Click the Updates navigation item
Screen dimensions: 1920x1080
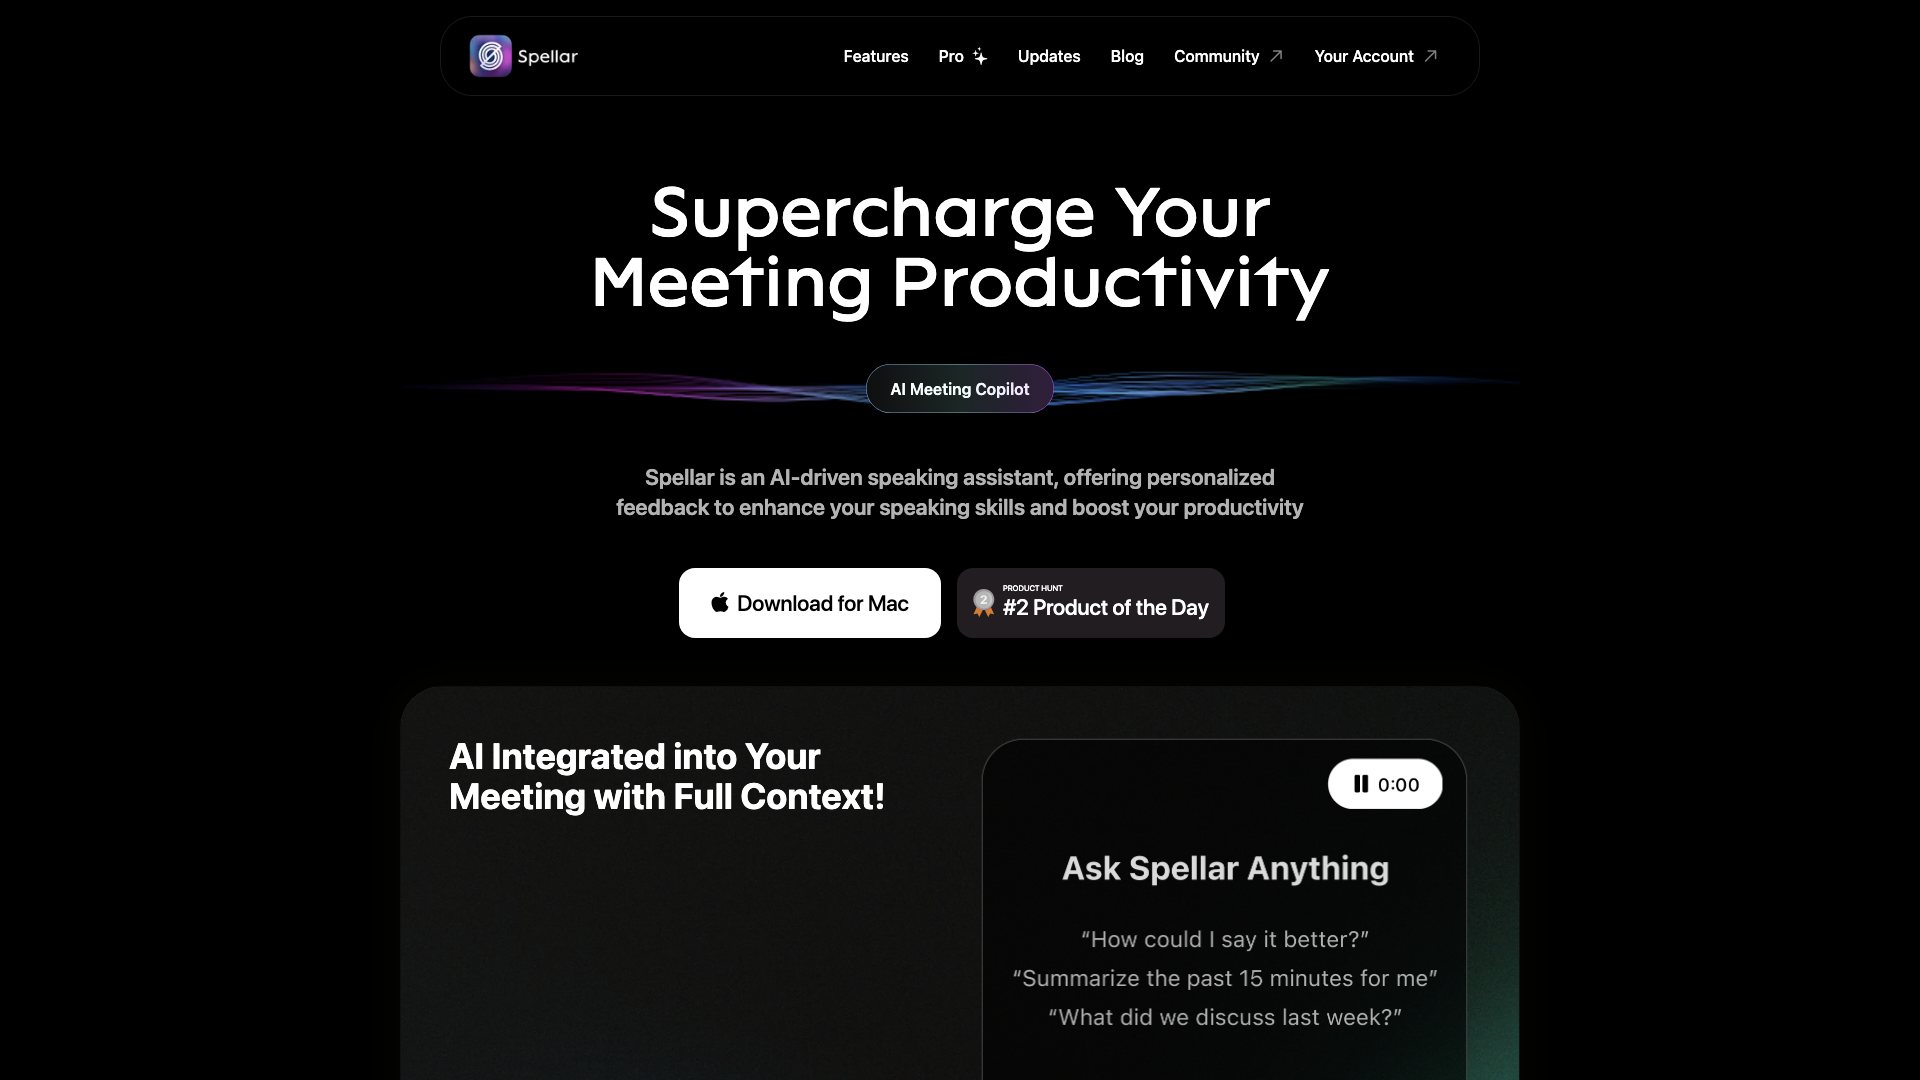(1048, 55)
